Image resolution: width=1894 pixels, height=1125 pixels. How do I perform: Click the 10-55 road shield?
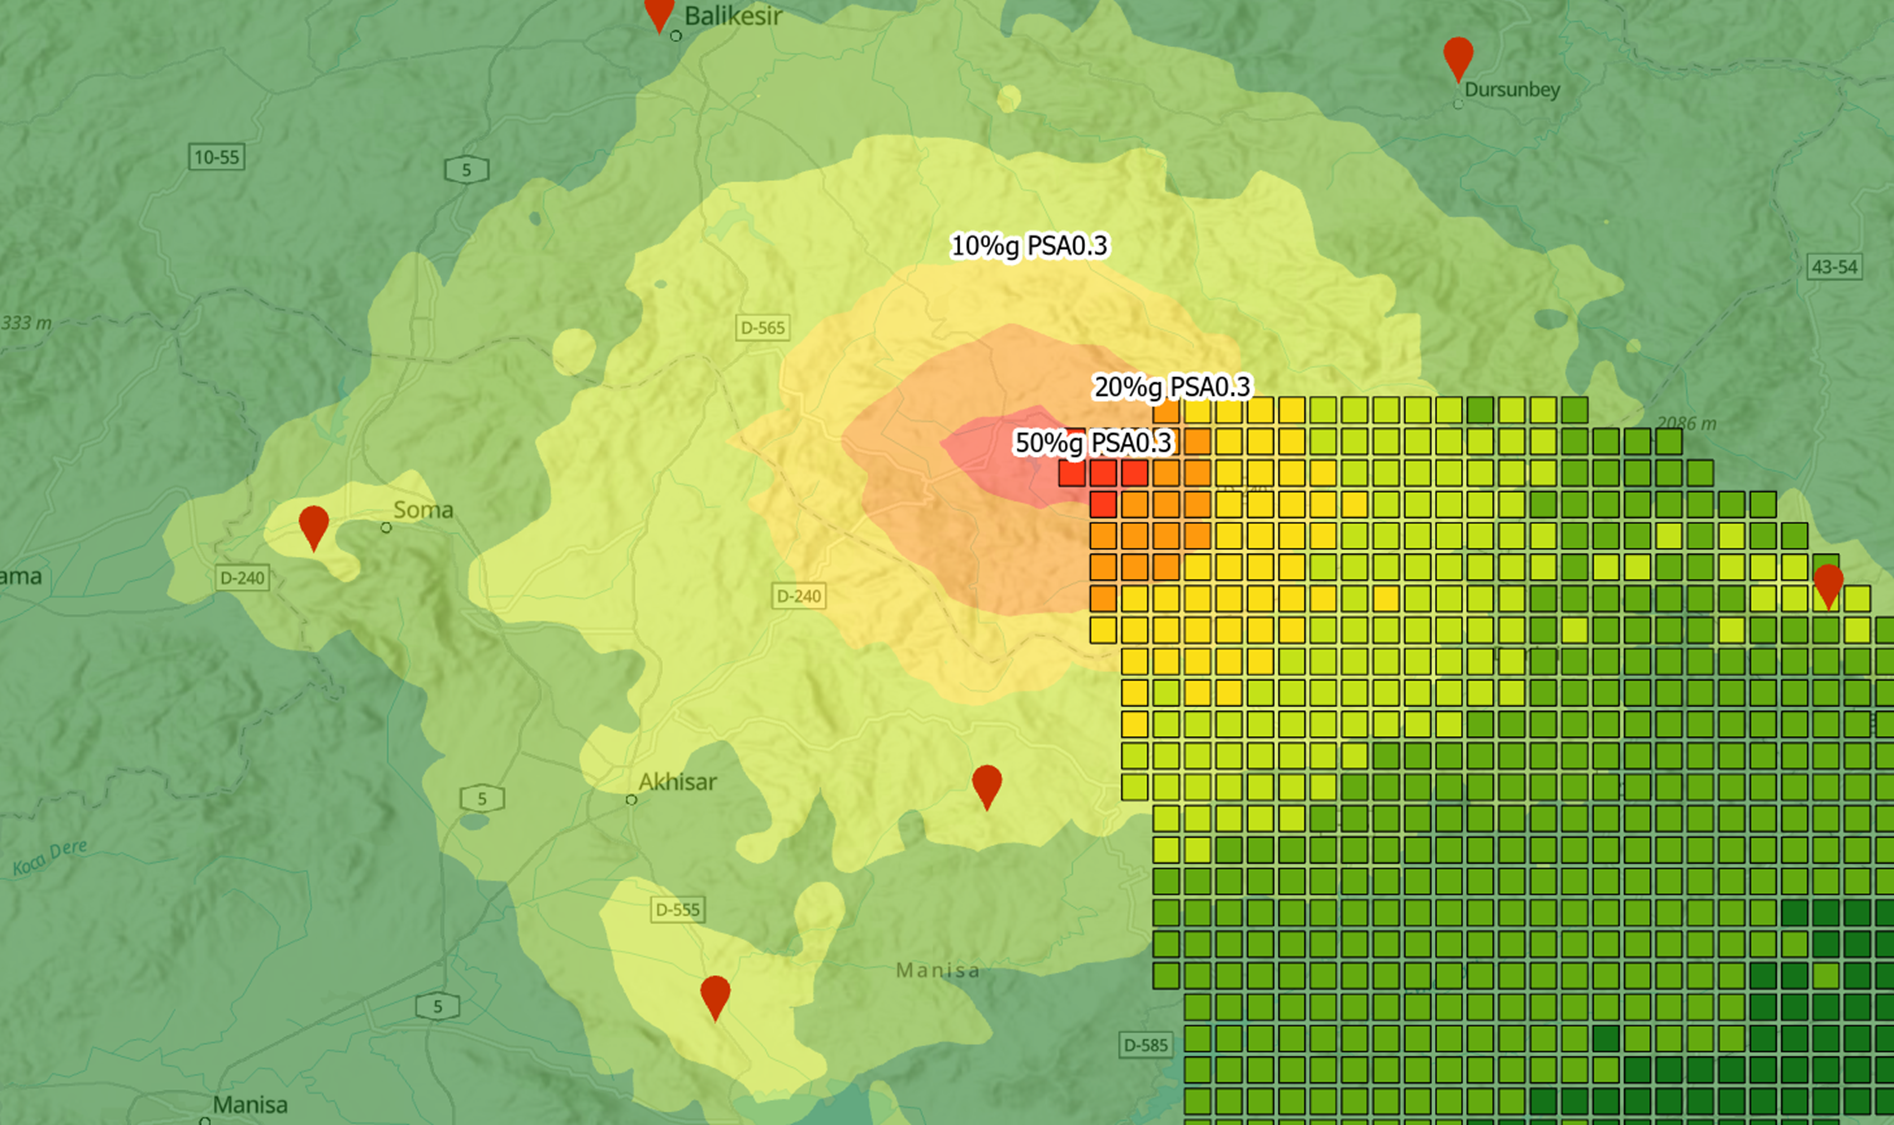coord(216,157)
